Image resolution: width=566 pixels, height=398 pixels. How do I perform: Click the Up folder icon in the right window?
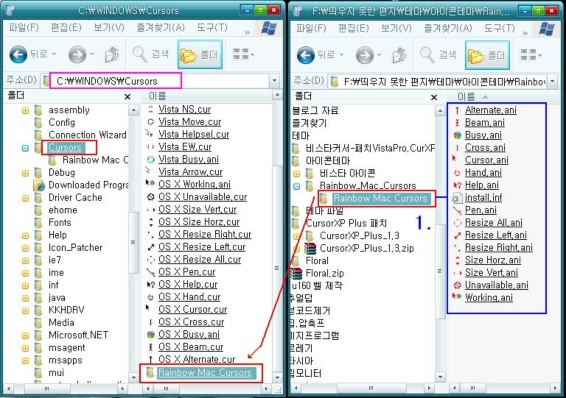399,56
